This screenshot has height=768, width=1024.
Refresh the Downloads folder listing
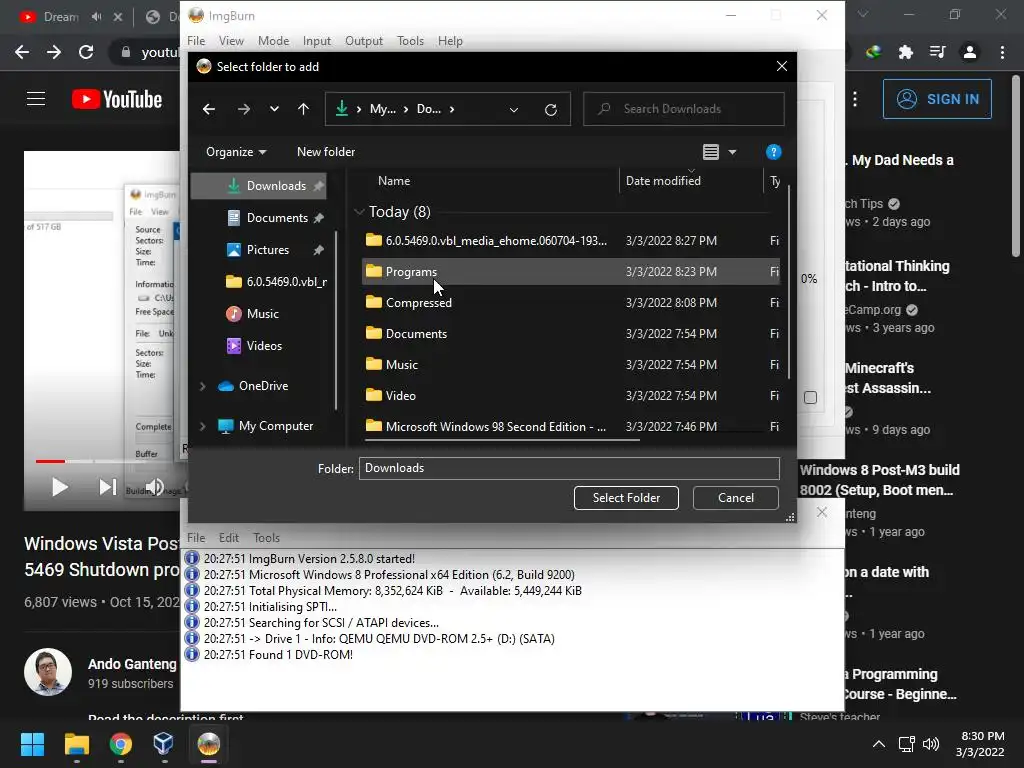pyautogui.click(x=551, y=110)
